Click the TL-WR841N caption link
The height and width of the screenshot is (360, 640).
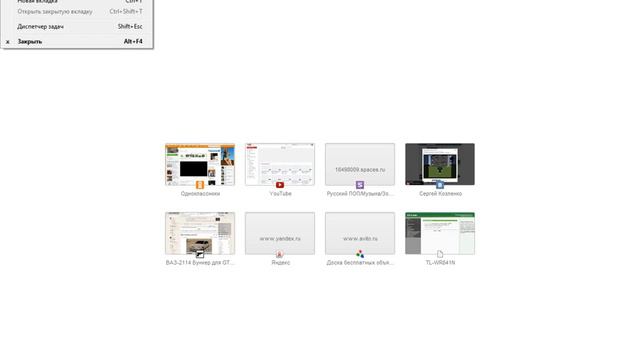click(440, 263)
